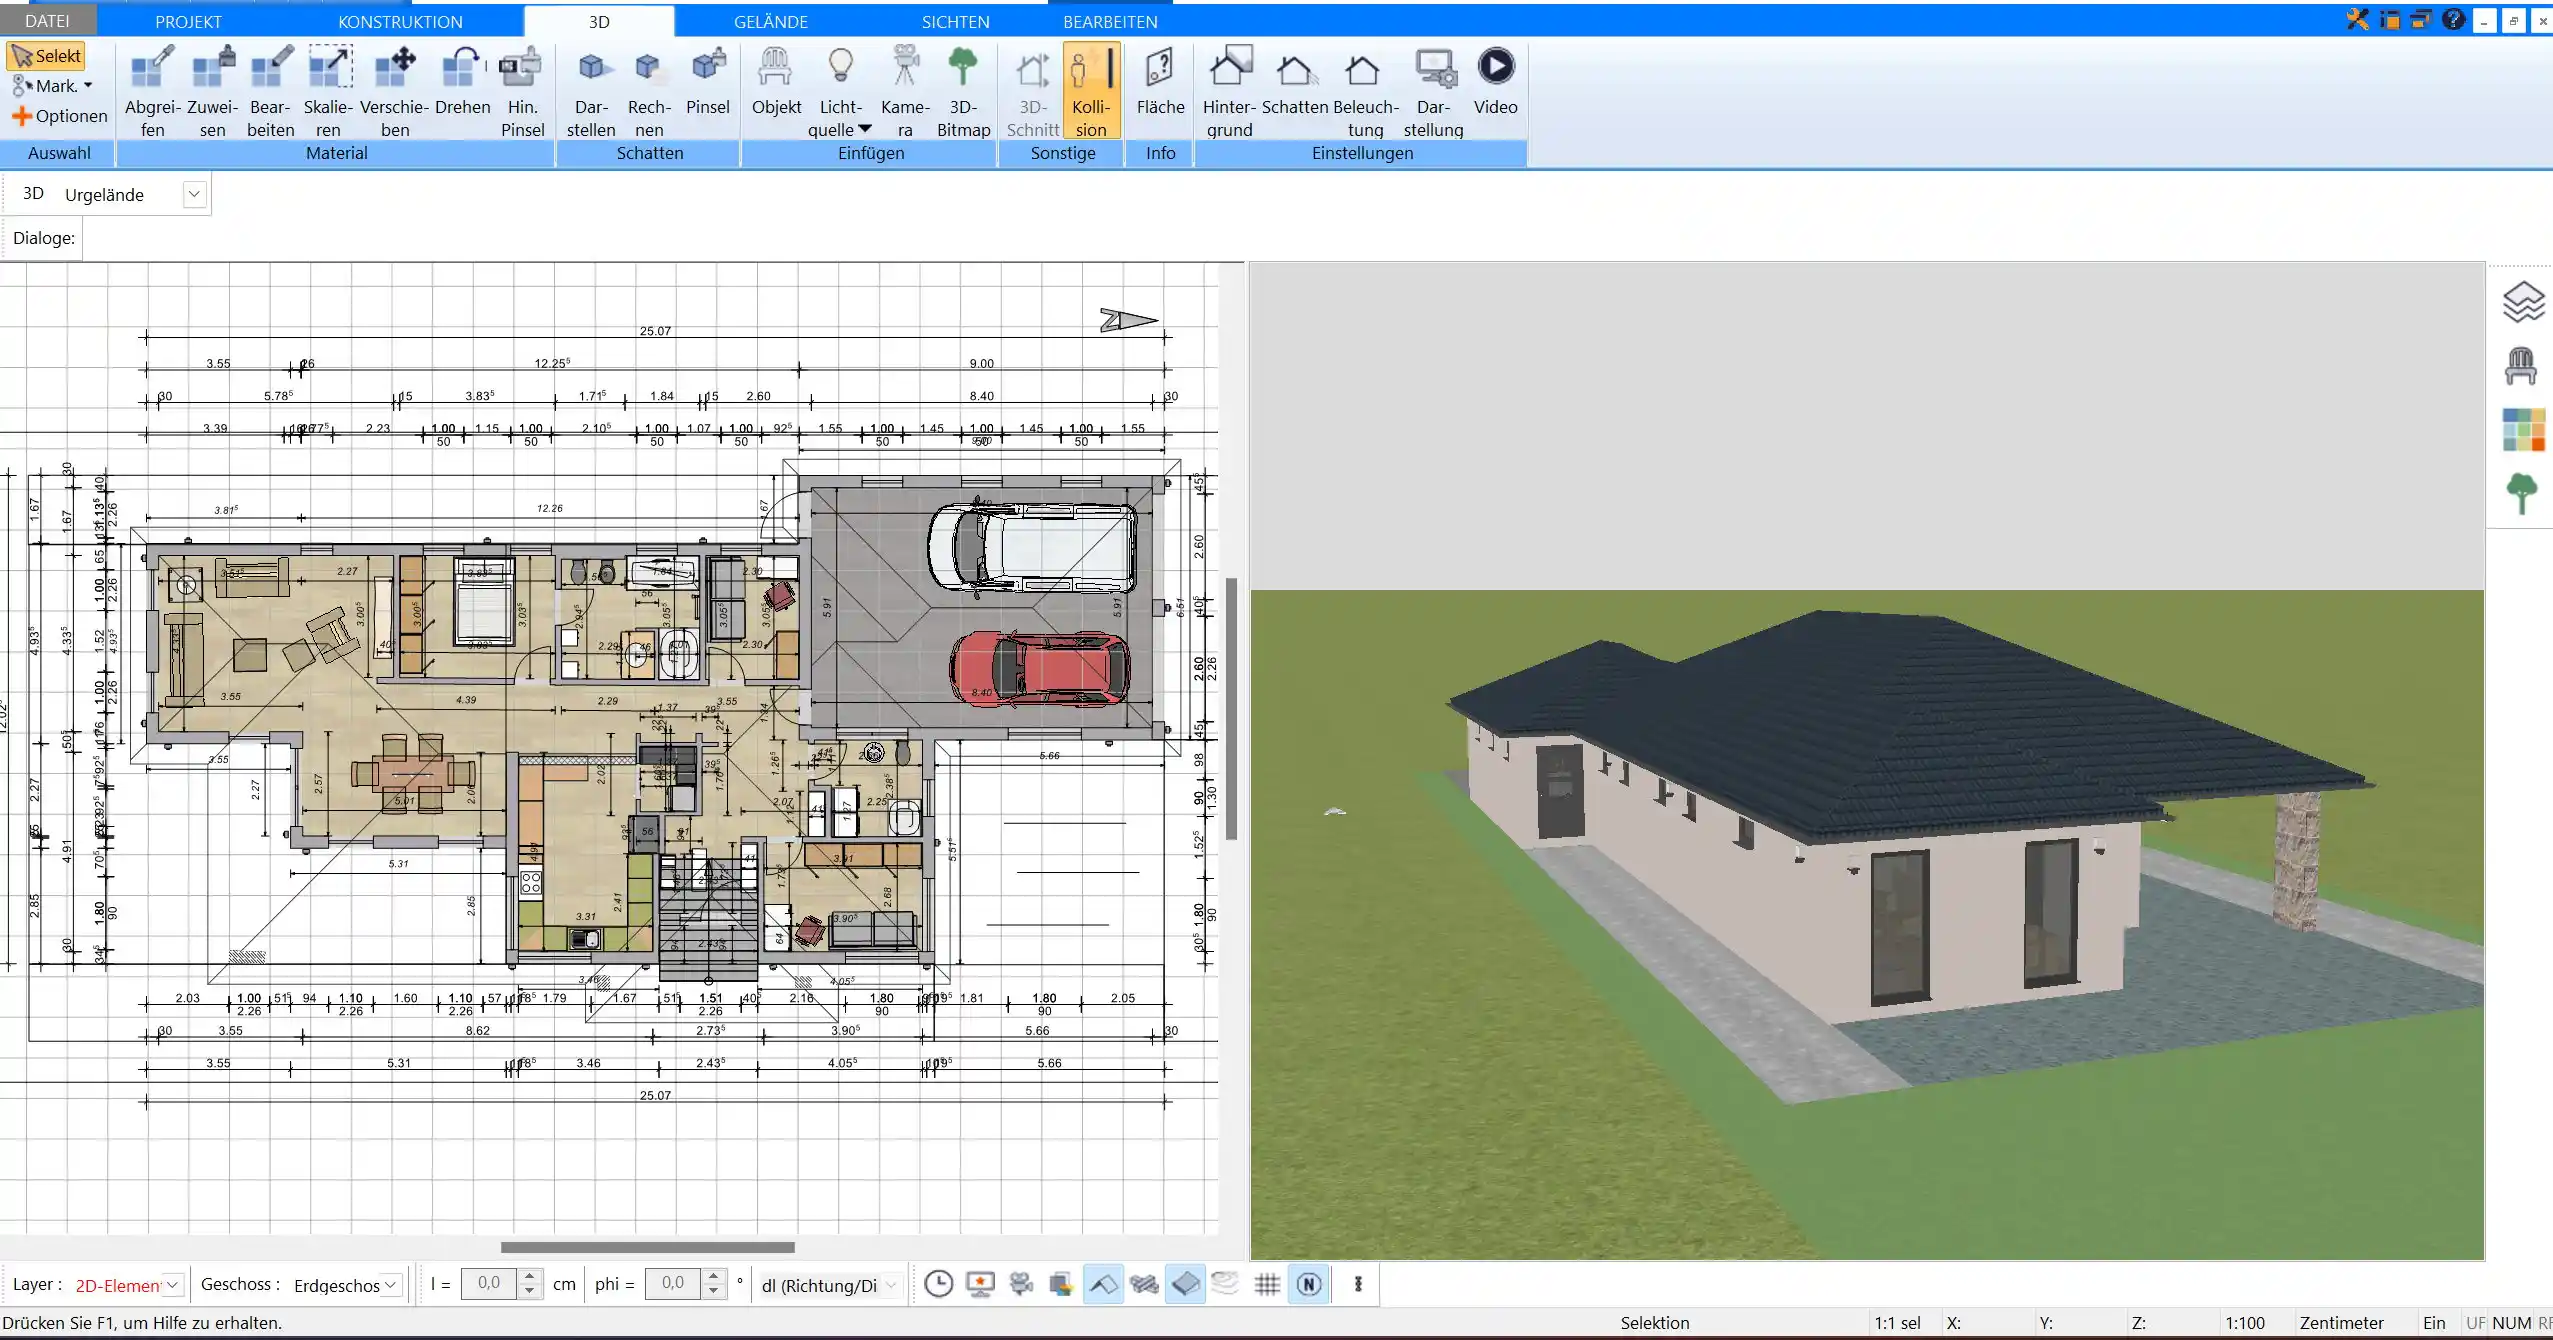Expand the Layer 2D-Elemente dropdown

[x=172, y=1285]
